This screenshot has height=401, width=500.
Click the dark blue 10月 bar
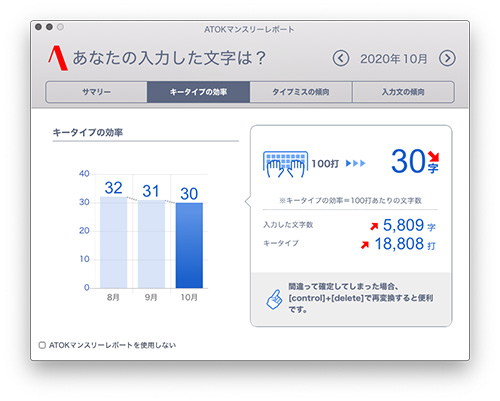(x=189, y=245)
